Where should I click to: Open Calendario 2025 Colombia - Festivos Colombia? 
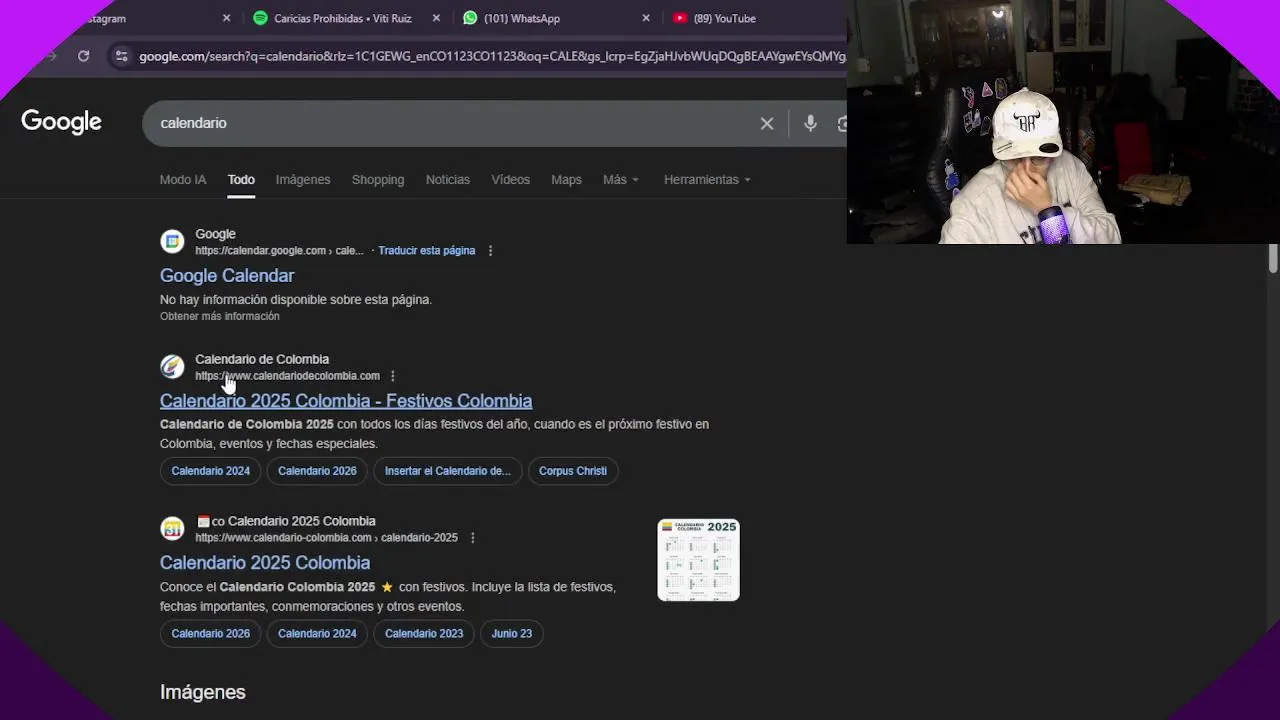click(346, 401)
